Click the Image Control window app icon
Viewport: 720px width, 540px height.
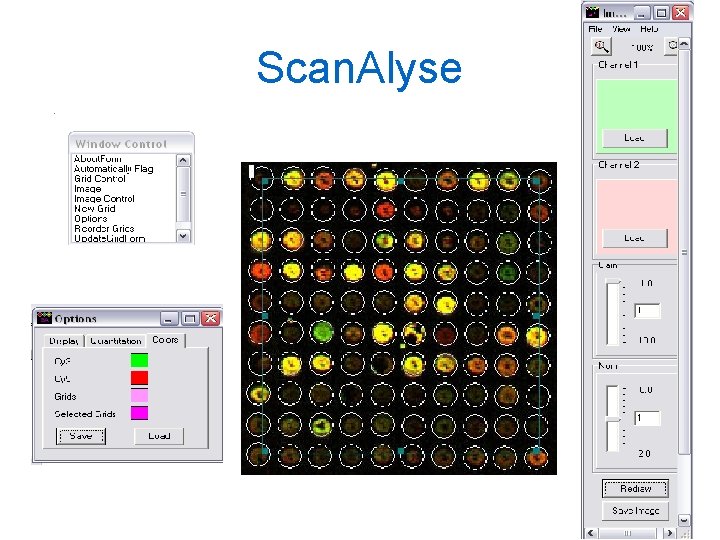(x=593, y=12)
